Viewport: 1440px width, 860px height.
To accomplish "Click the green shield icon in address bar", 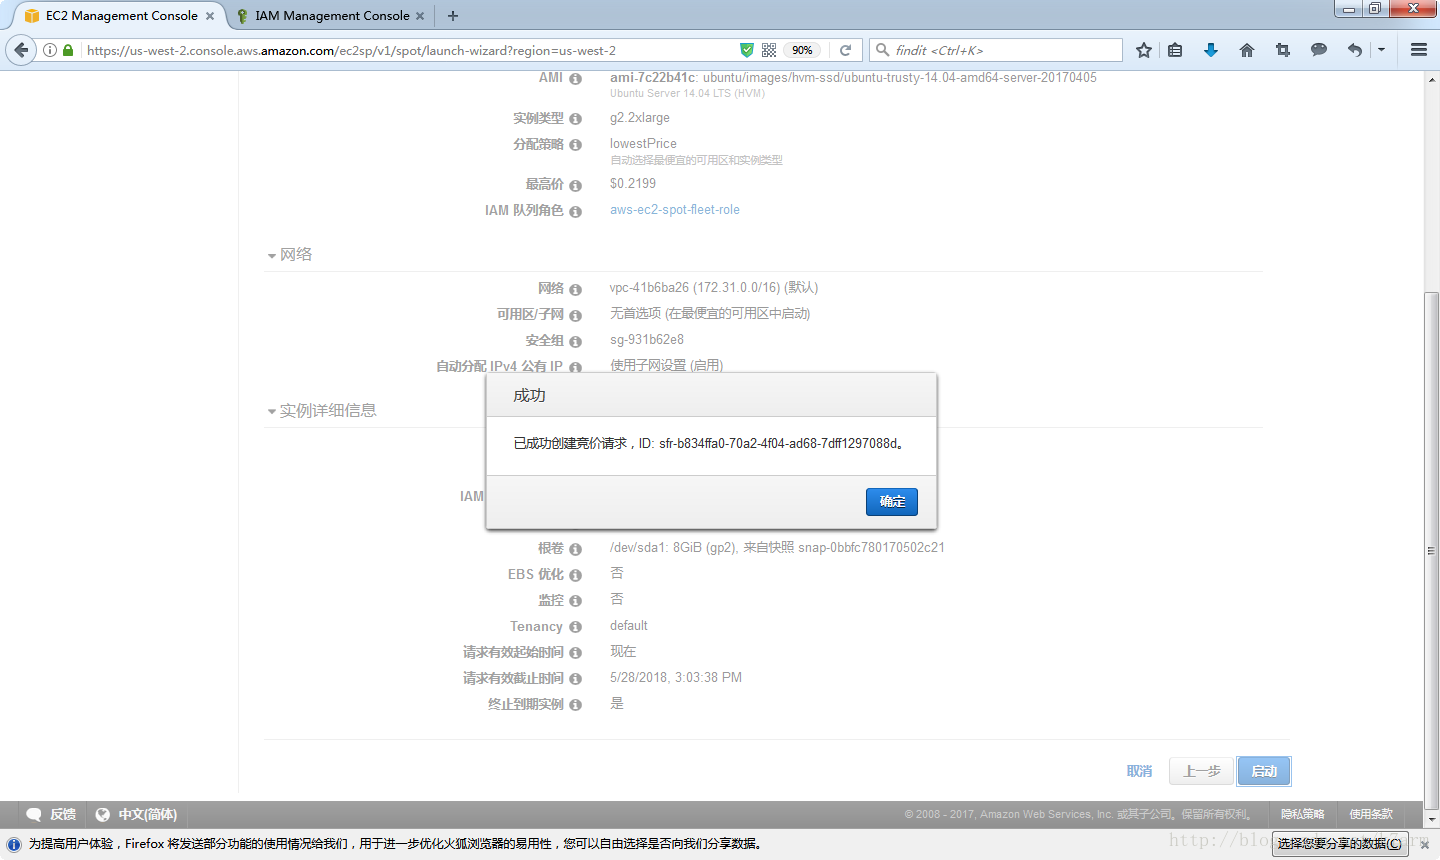I will [747, 50].
